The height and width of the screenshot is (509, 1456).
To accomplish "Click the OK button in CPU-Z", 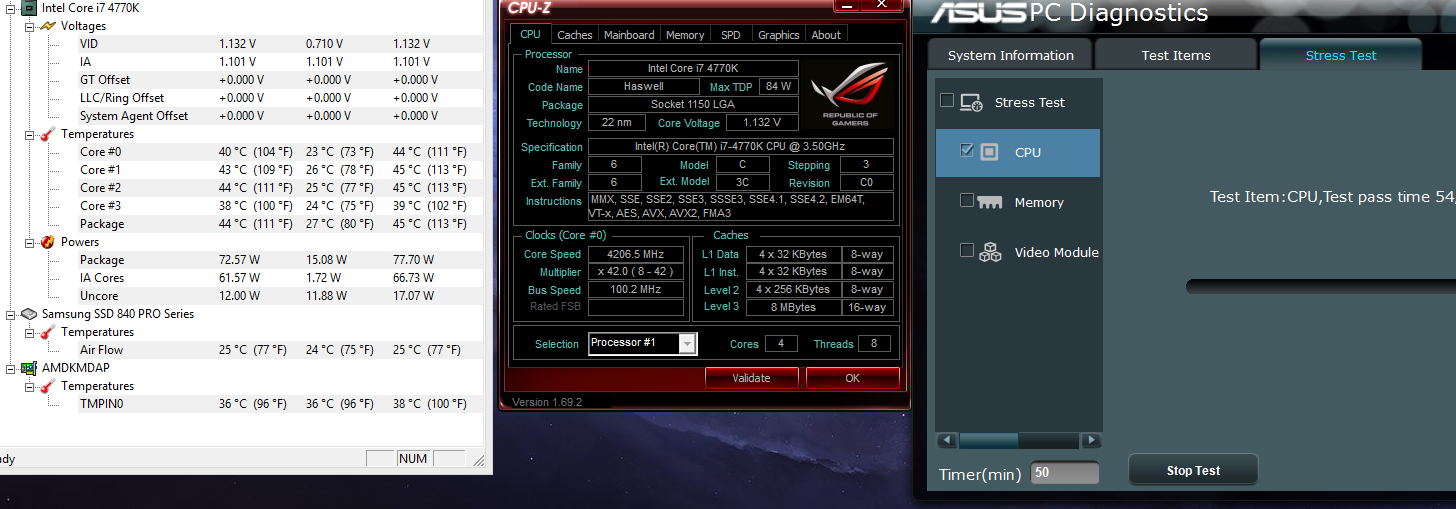I will tap(852, 378).
